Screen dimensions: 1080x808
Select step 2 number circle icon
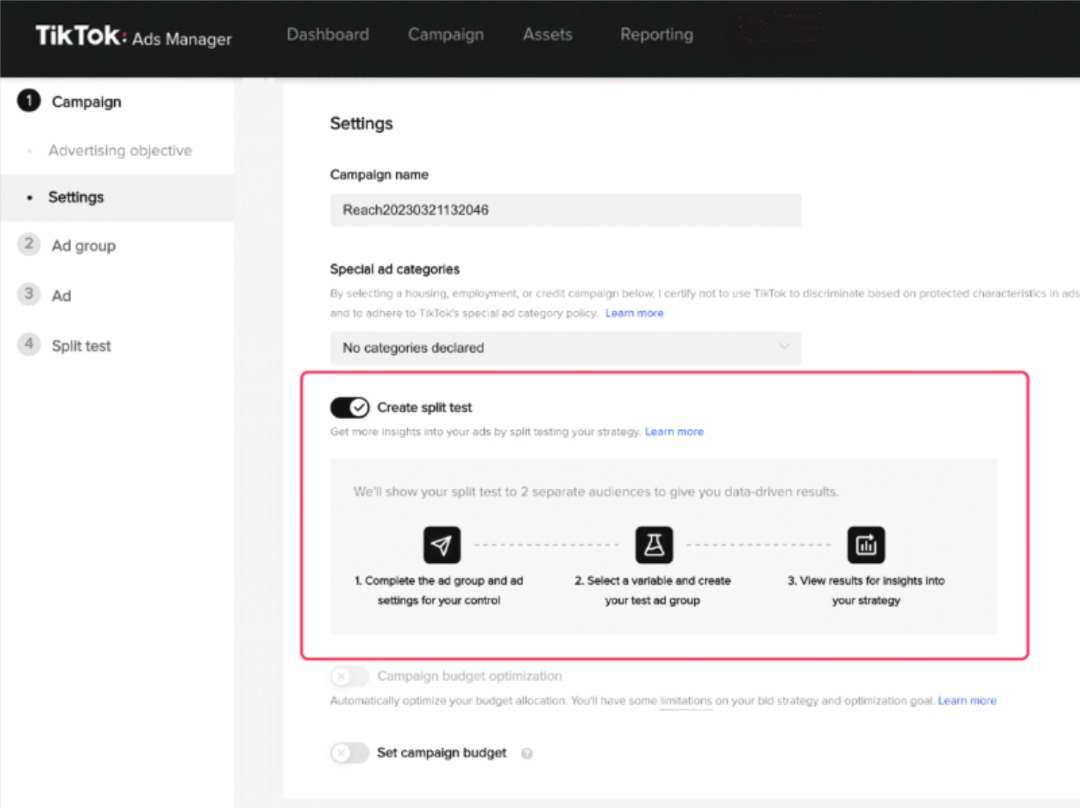click(29, 245)
